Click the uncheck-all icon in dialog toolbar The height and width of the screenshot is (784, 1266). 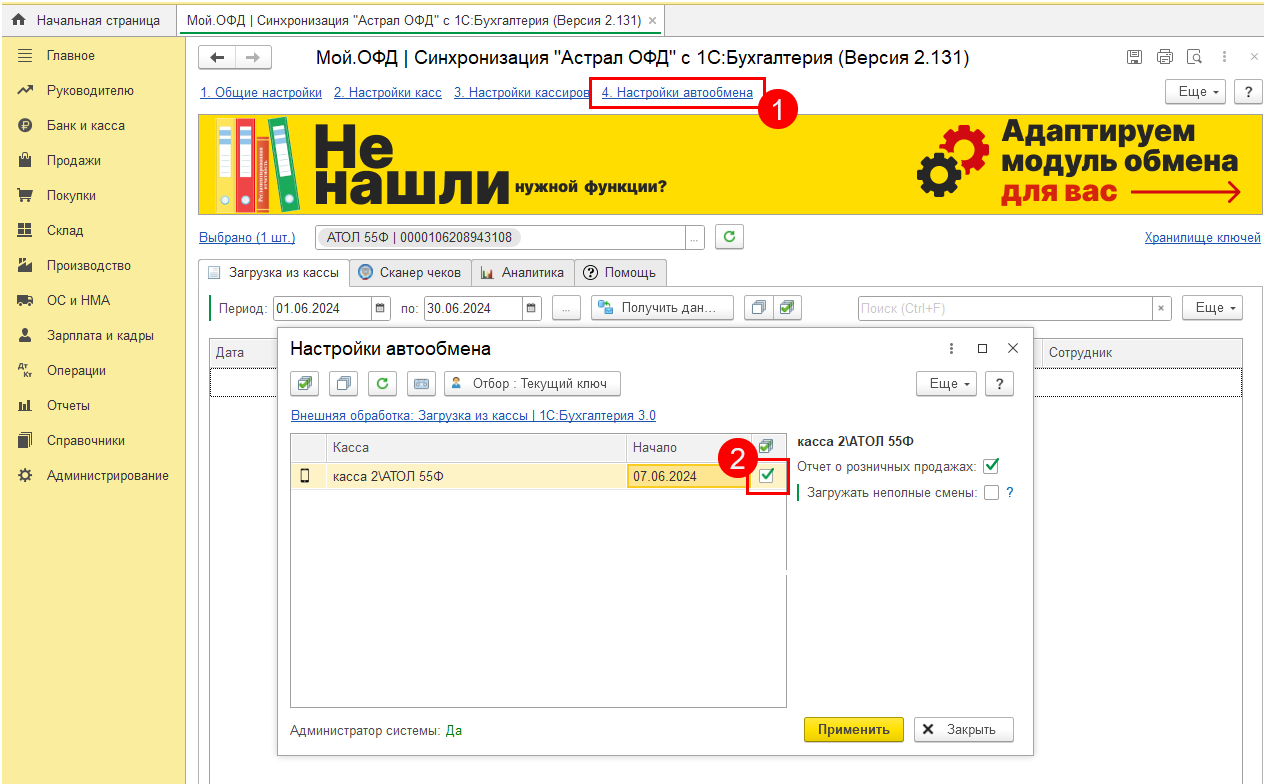pos(342,383)
